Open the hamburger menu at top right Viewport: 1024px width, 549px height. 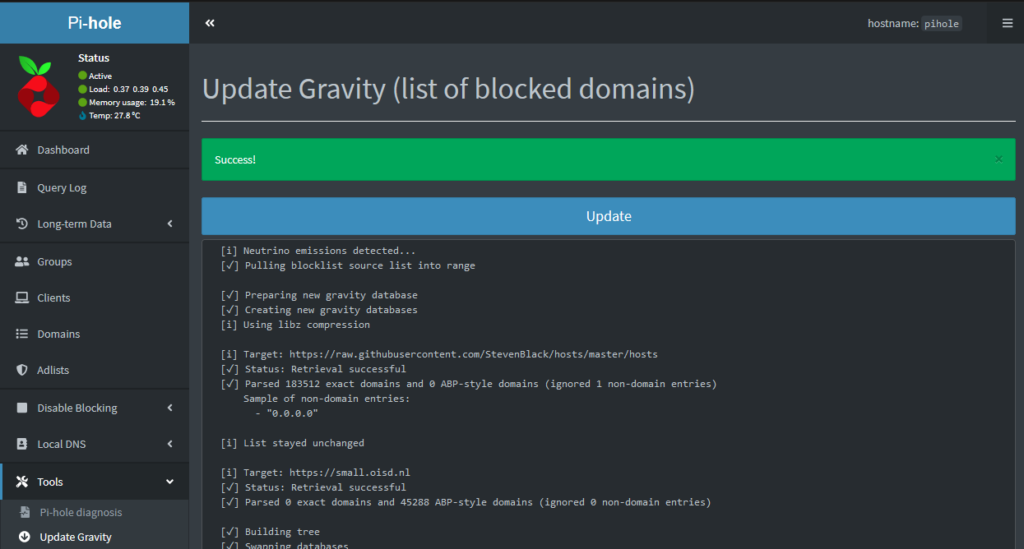(1007, 23)
